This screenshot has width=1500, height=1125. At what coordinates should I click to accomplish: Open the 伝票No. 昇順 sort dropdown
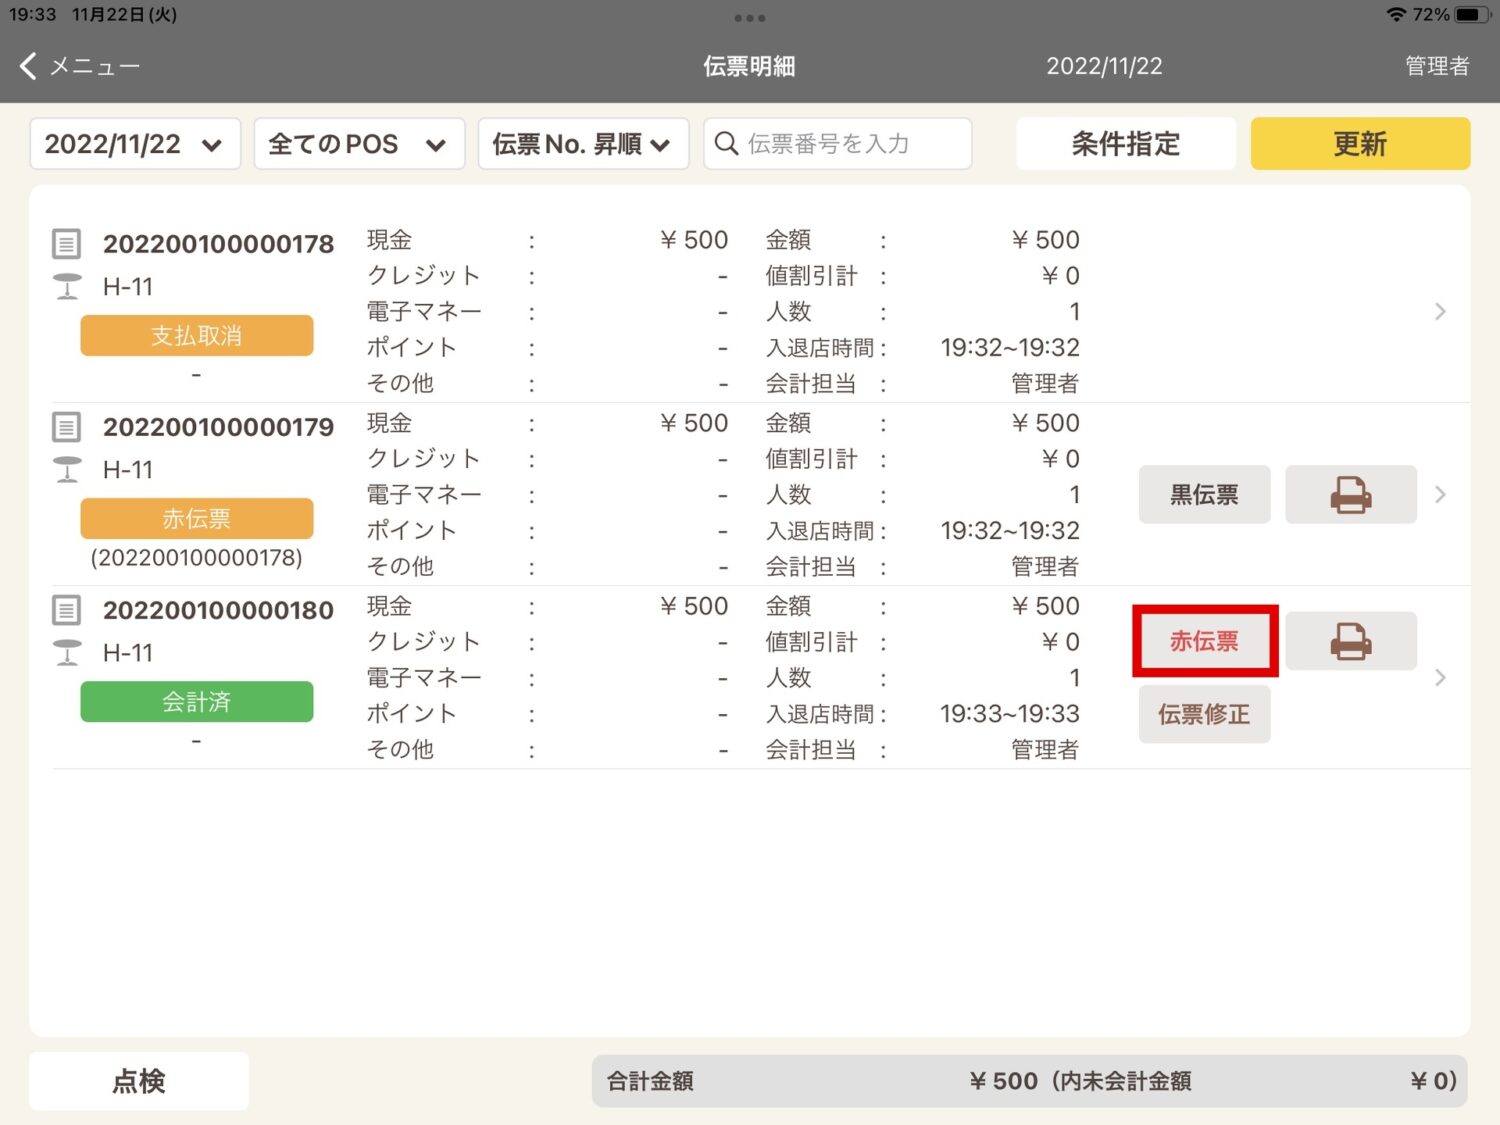click(x=583, y=144)
